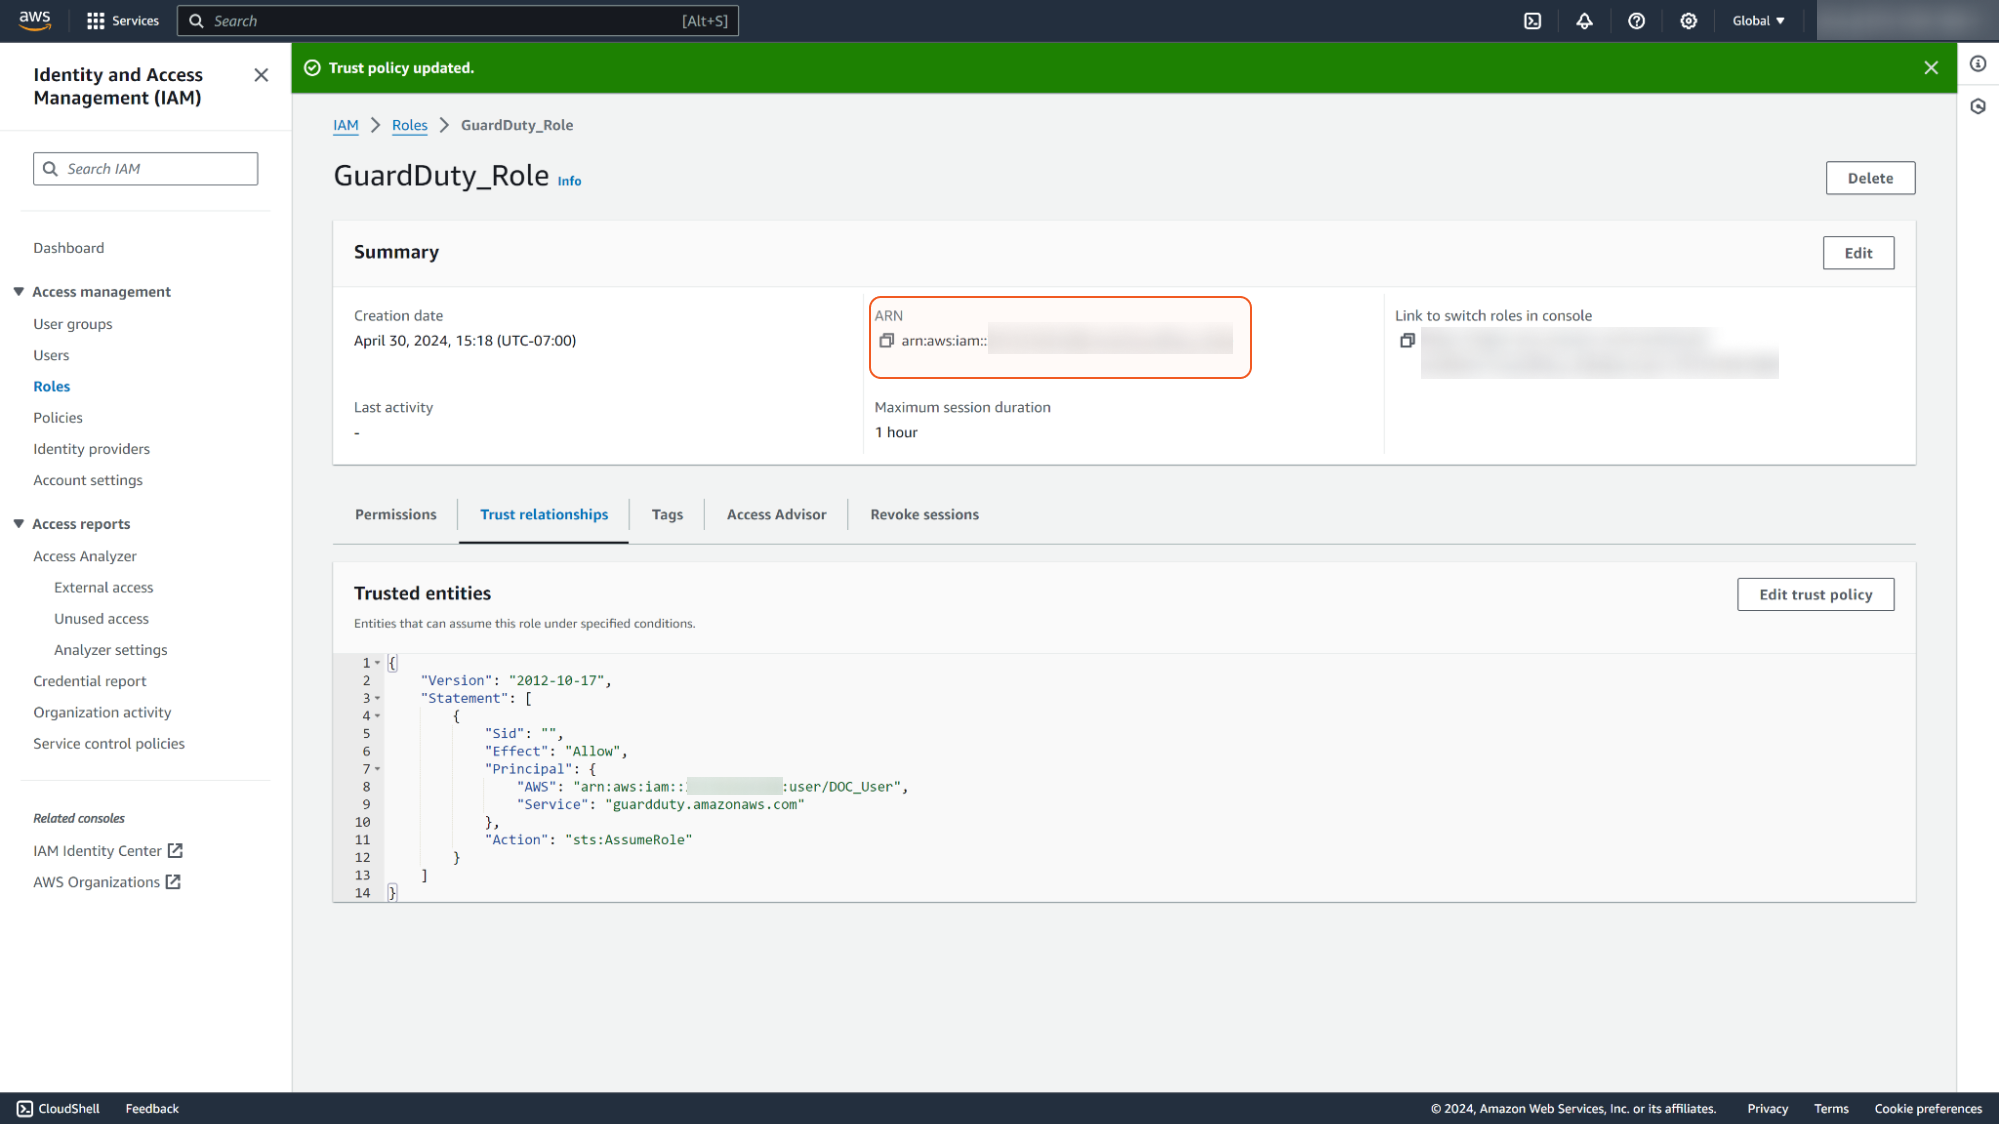
Task: Open the Global region dropdown
Action: 1758,21
